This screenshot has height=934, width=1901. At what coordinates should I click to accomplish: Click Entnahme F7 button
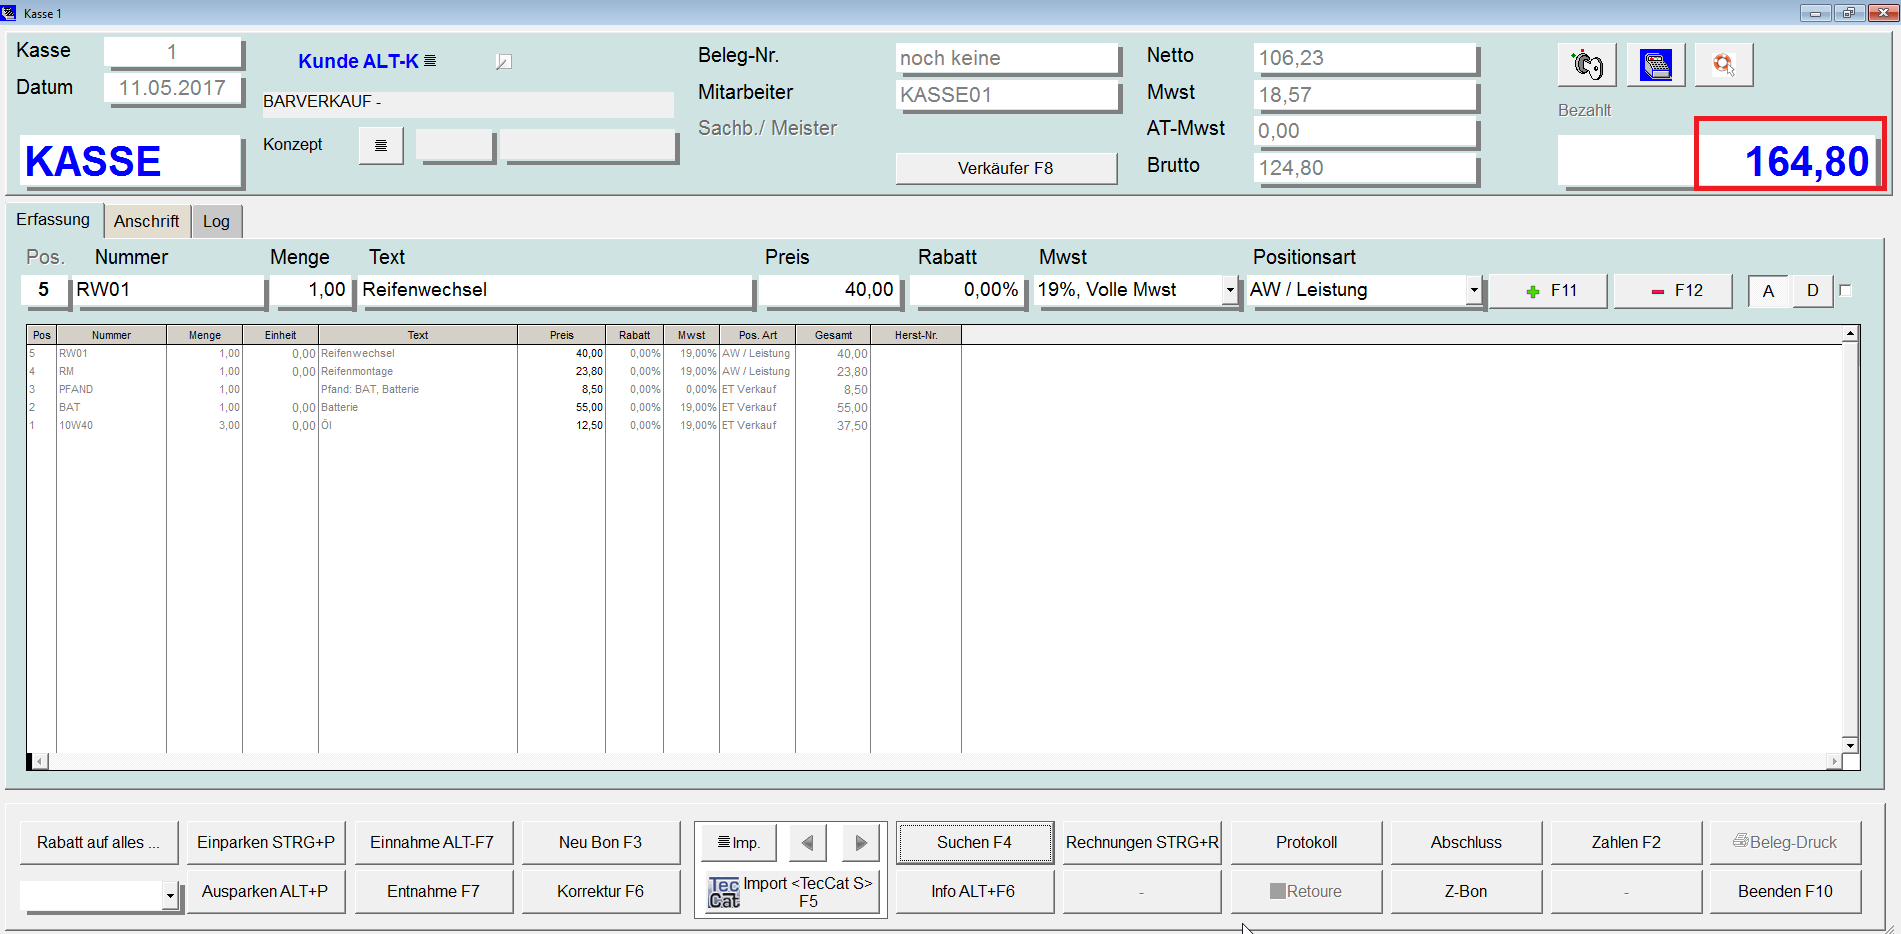[x=433, y=892]
